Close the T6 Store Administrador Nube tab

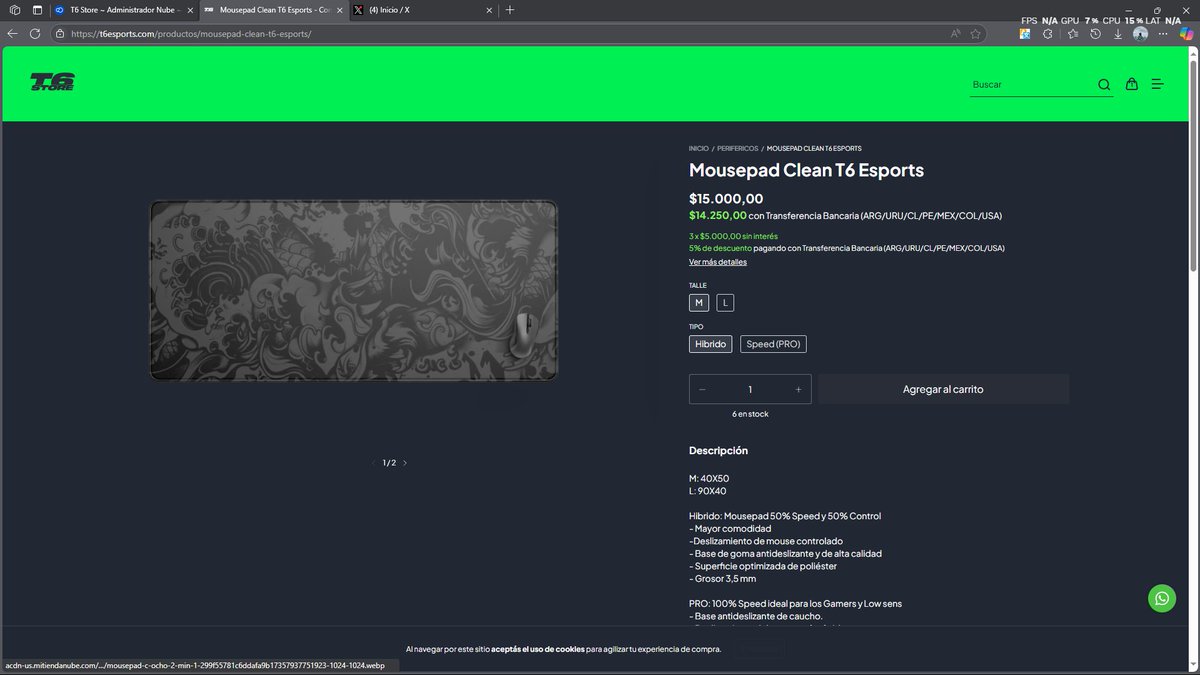click(x=190, y=9)
